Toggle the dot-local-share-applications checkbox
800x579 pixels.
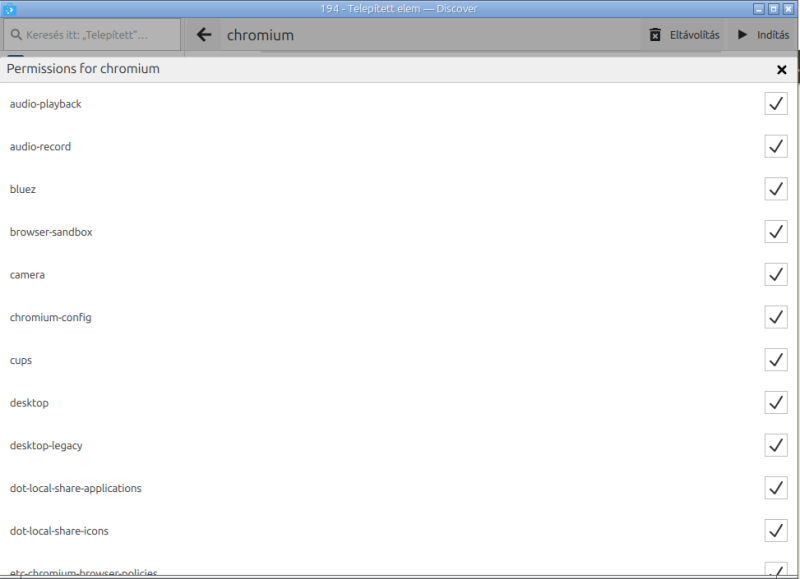pos(776,488)
